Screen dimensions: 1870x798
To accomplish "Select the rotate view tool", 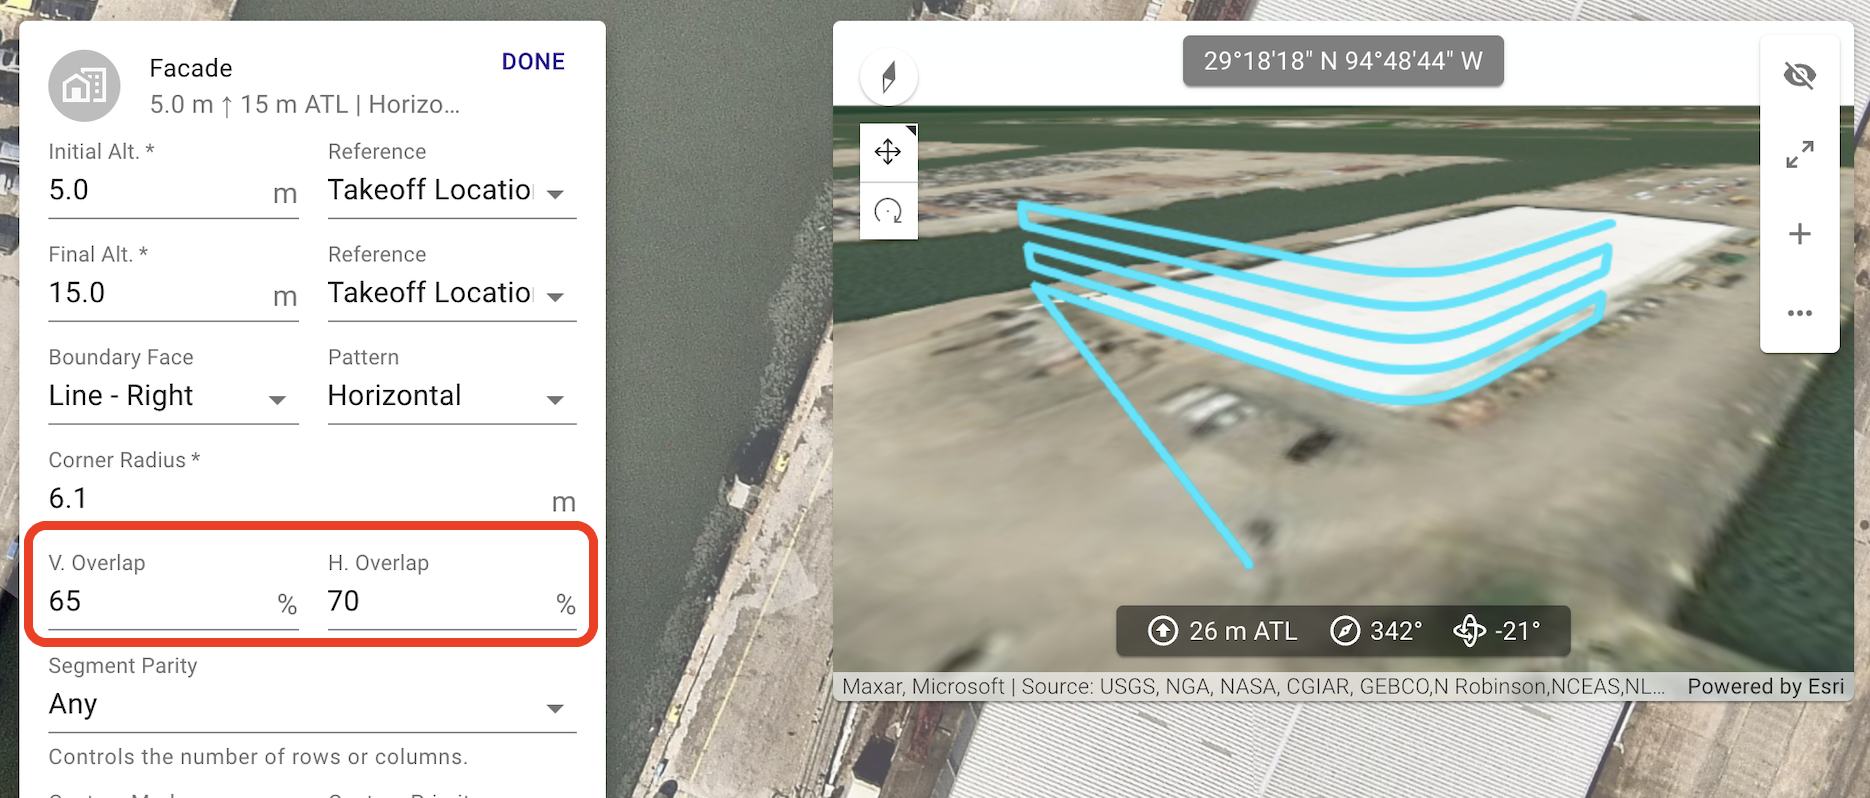I will pos(888,211).
